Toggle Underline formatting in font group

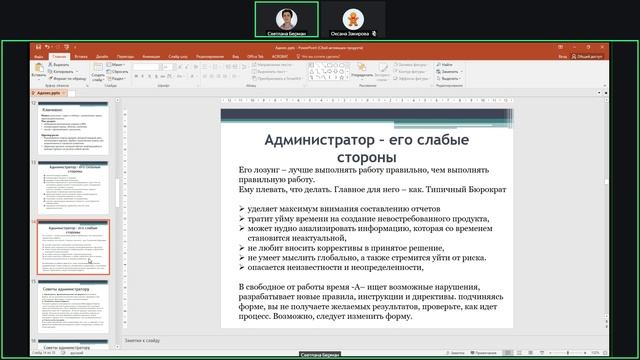(149, 76)
